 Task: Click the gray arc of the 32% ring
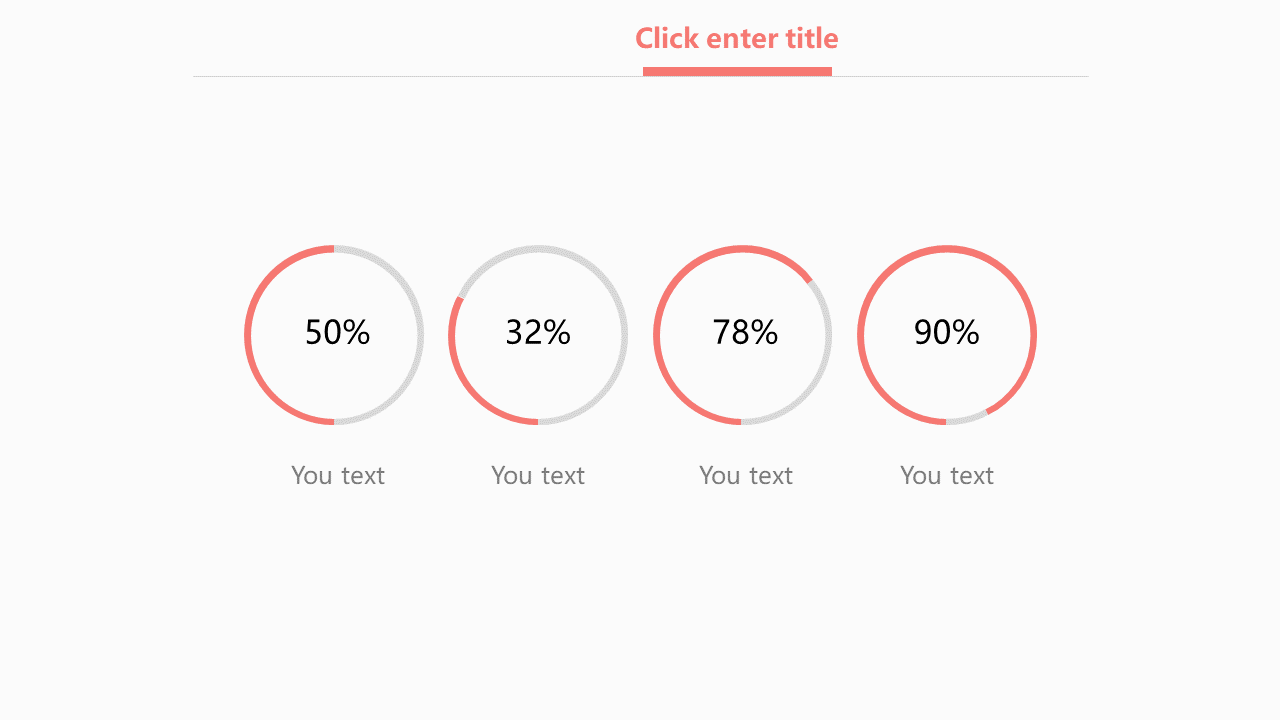pos(624,335)
